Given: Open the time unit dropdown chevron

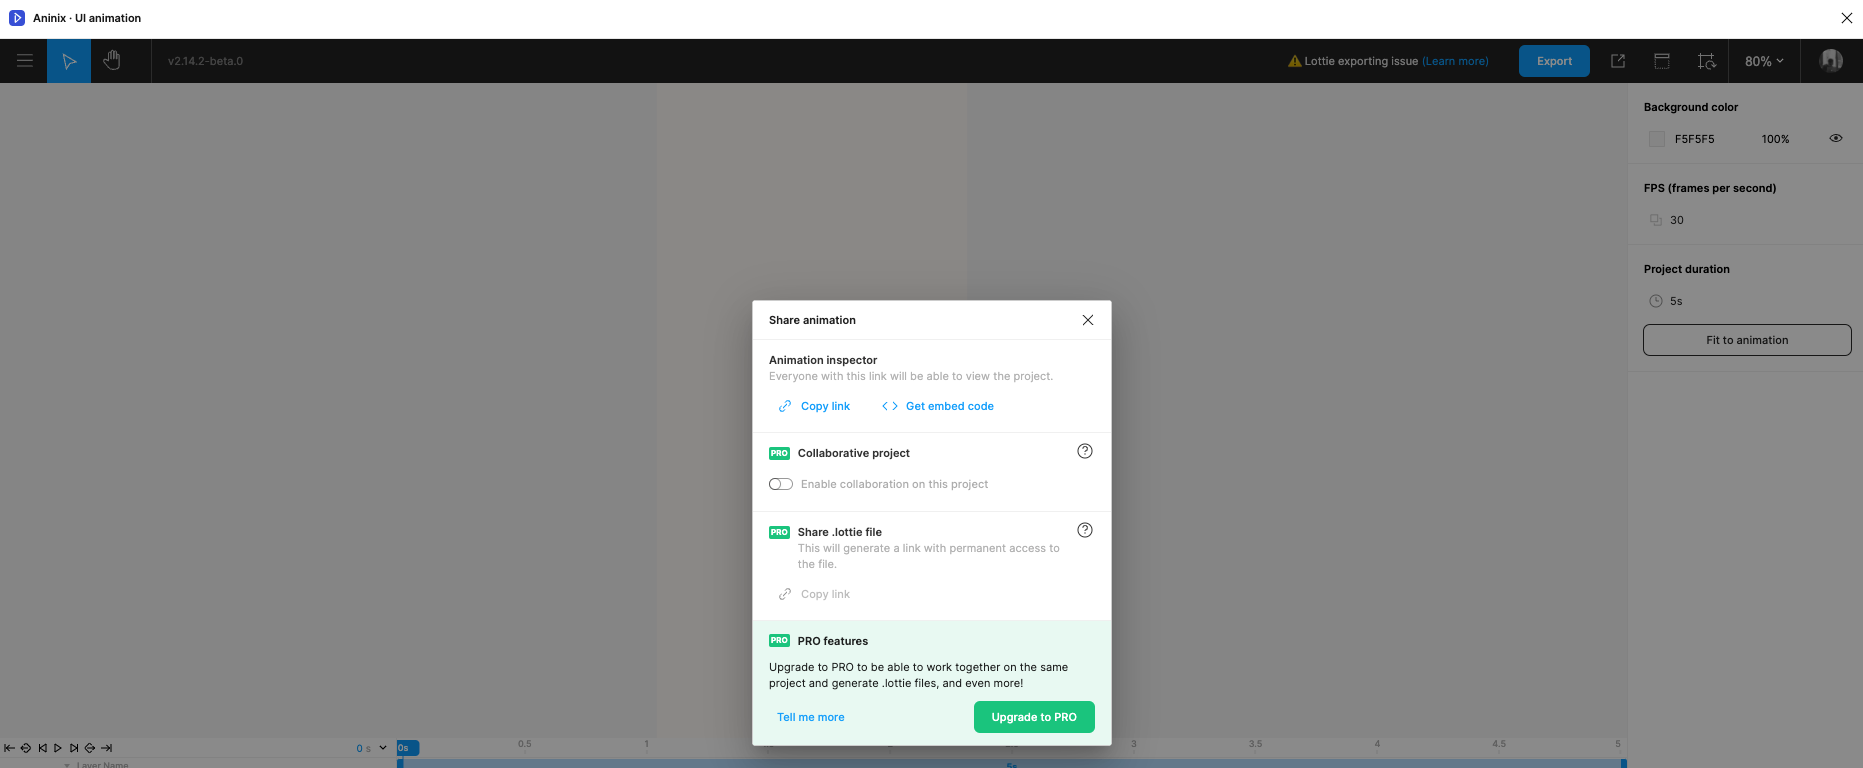Looking at the screenshot, I should click(x=382, y=748).
